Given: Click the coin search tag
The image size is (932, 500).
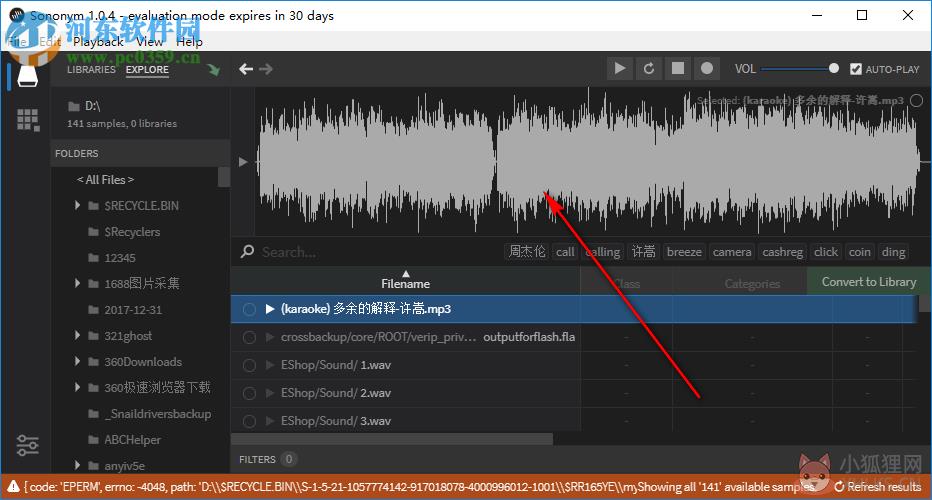Looking at the screenshot, I should (x=859, y=251).
